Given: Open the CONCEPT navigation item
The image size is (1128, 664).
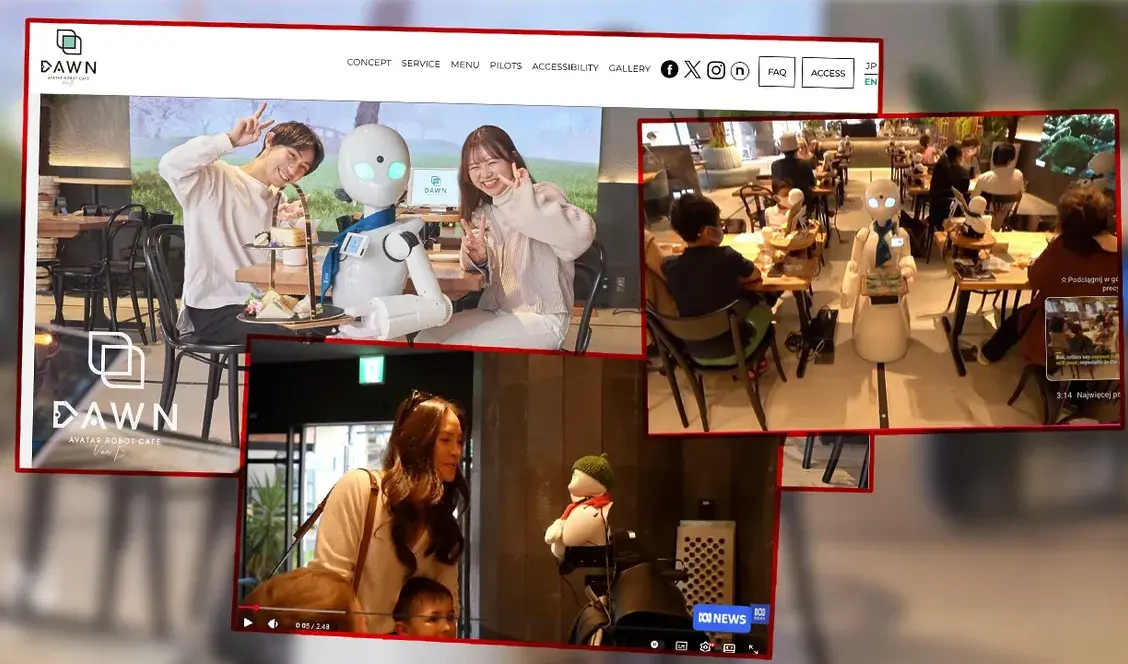Looking at the screenshot, I should [x=369, y=63].
